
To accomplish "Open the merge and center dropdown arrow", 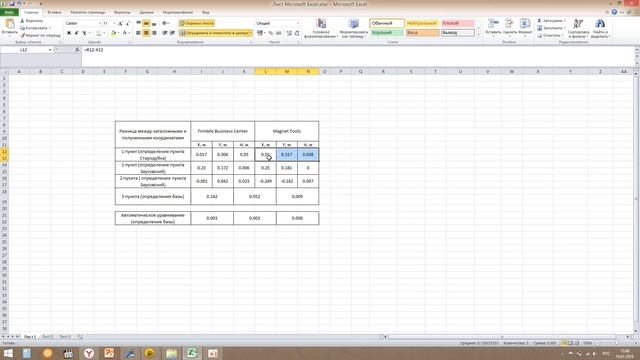I will click(x=250, y=33).
